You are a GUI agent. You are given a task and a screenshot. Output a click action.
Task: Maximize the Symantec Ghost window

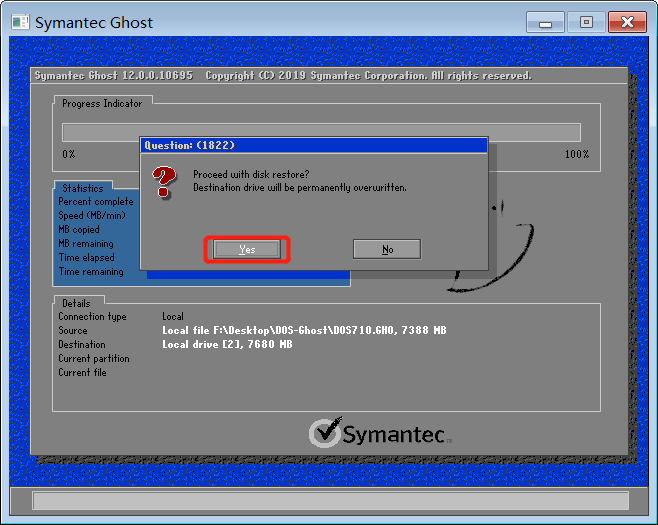pyautogui.click(x=586, y=22)
